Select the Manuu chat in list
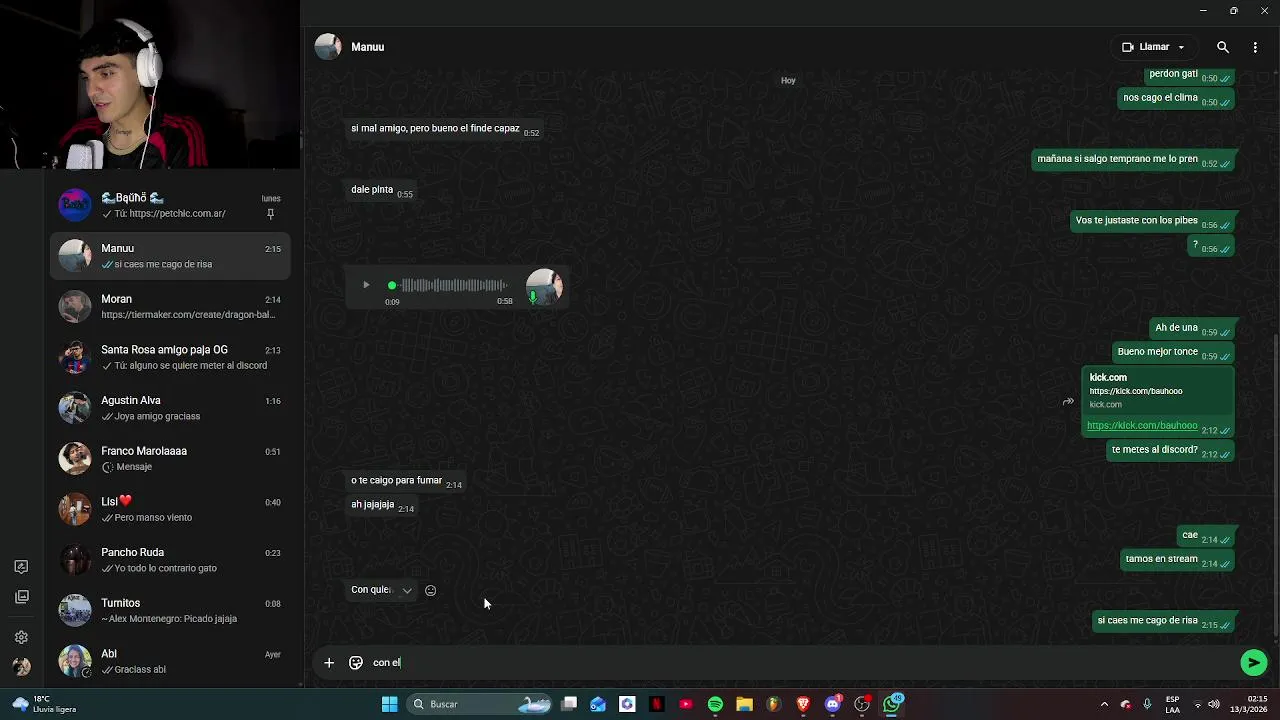This screenshot has width=1280, height=720. pyautogui.click(x=170, y=256)
